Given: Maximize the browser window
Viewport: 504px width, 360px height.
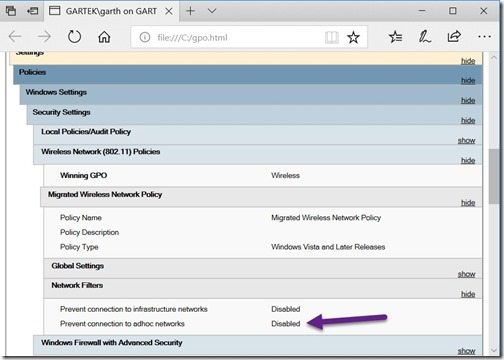Looking at the screenshot, I should (x=453, y=11).
